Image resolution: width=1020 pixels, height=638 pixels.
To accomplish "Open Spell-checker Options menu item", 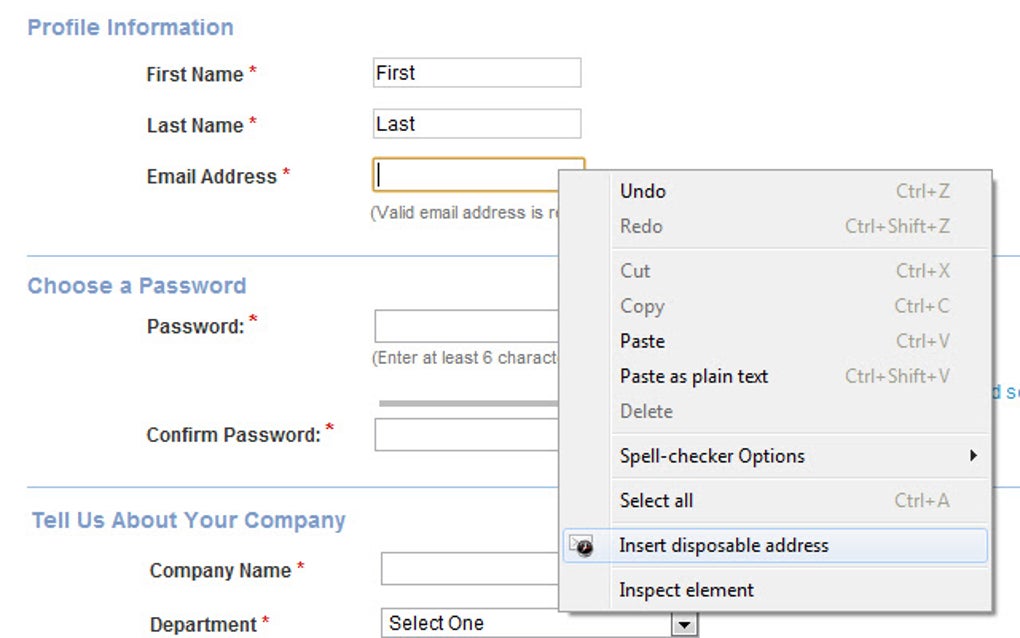I will click(712, 456).
